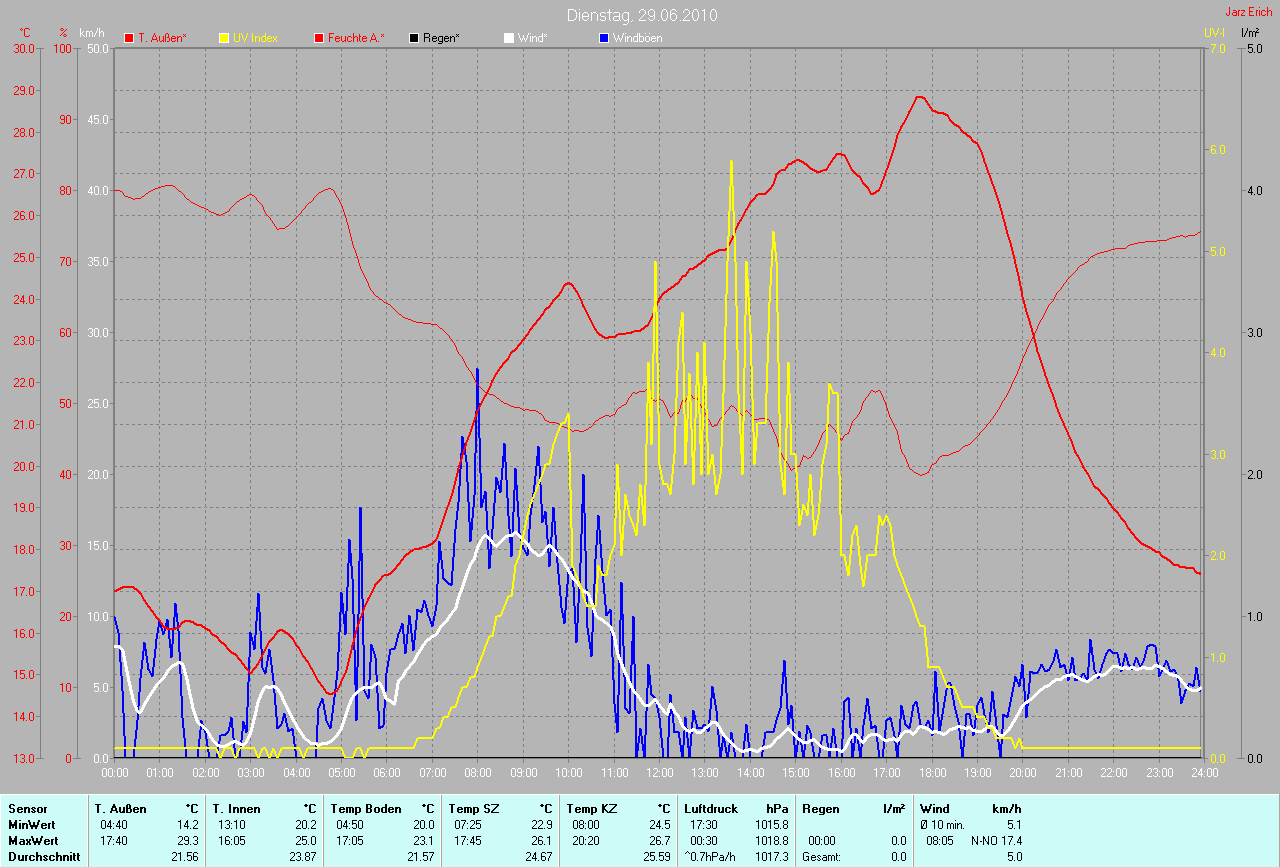Click the T. Außen average '21.56'
The image size is (1280, 867).
point(186,857)
